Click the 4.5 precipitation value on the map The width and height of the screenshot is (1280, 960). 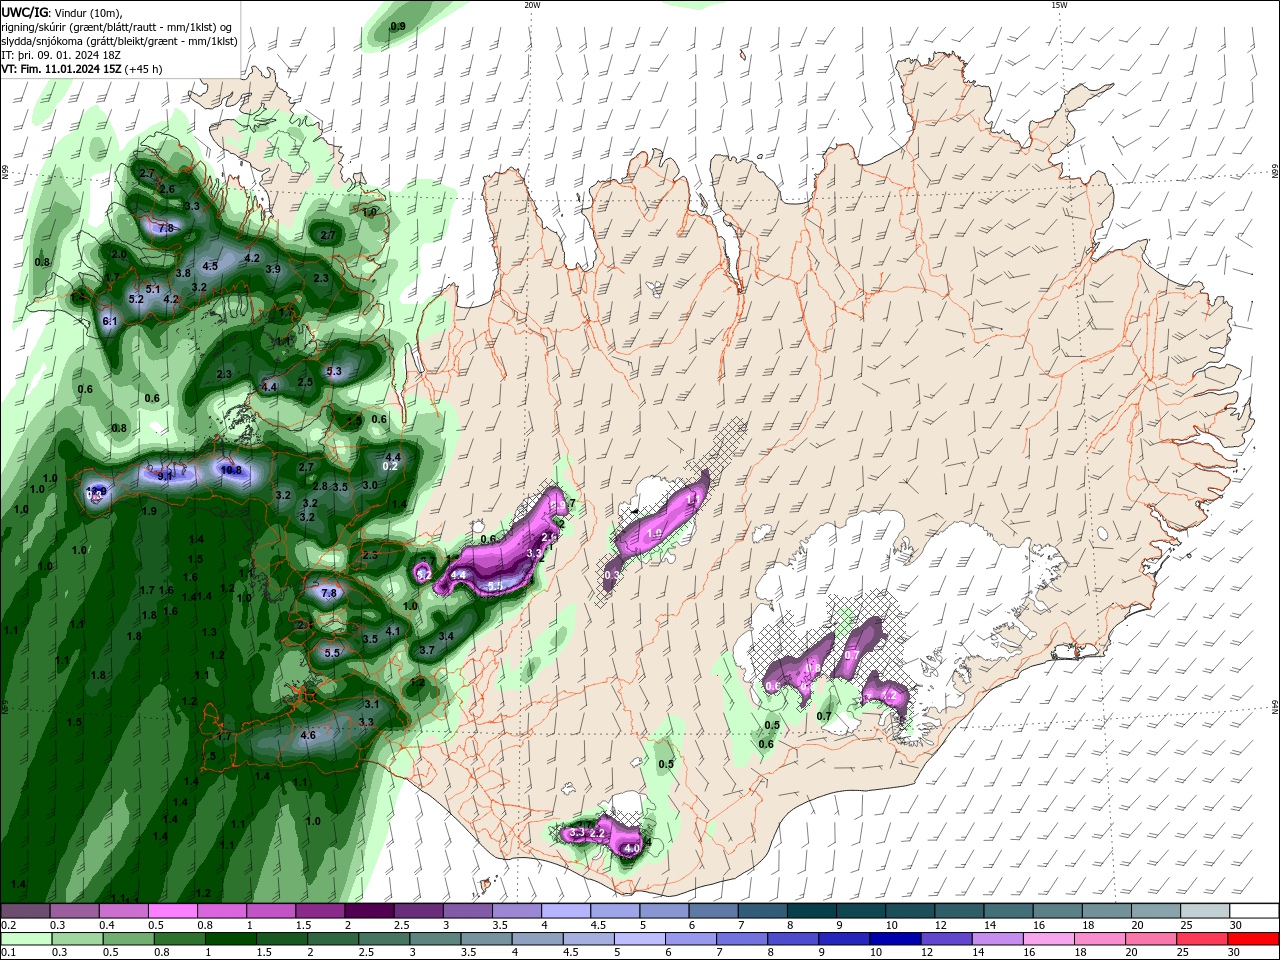tap(210, 267)
